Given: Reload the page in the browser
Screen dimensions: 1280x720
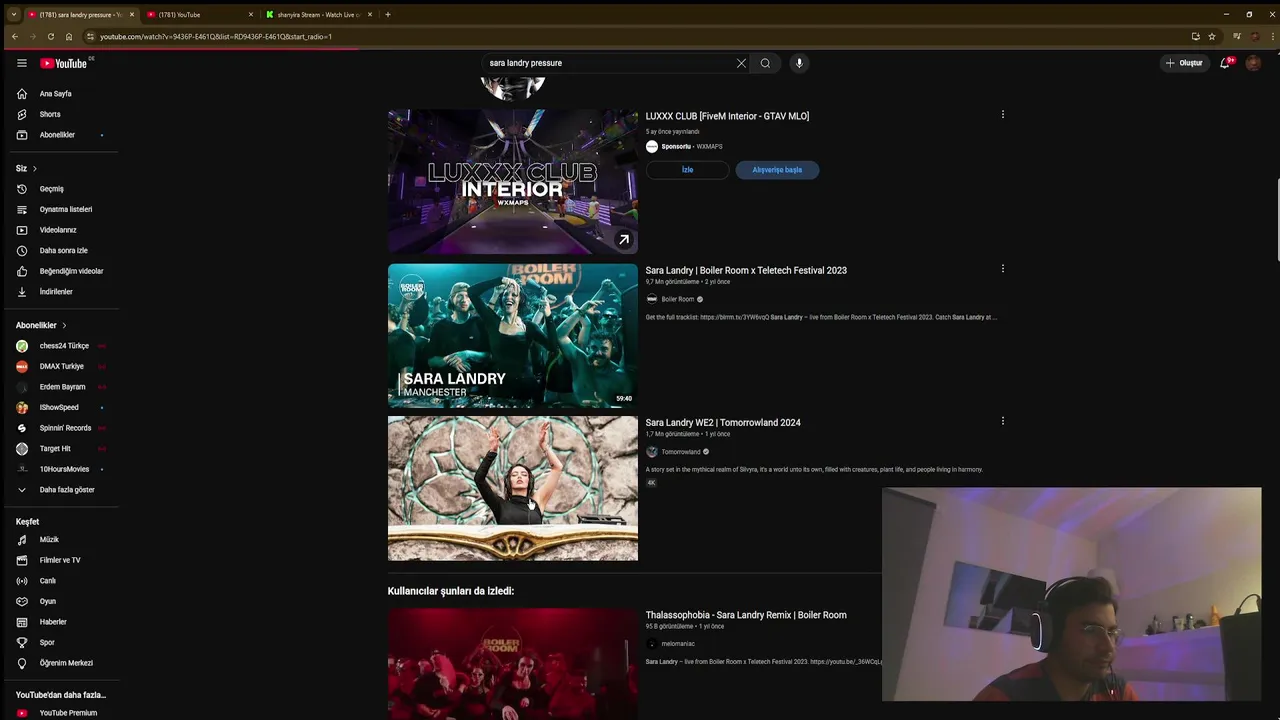Looking at the screenshot, I should tap(50, 36).
